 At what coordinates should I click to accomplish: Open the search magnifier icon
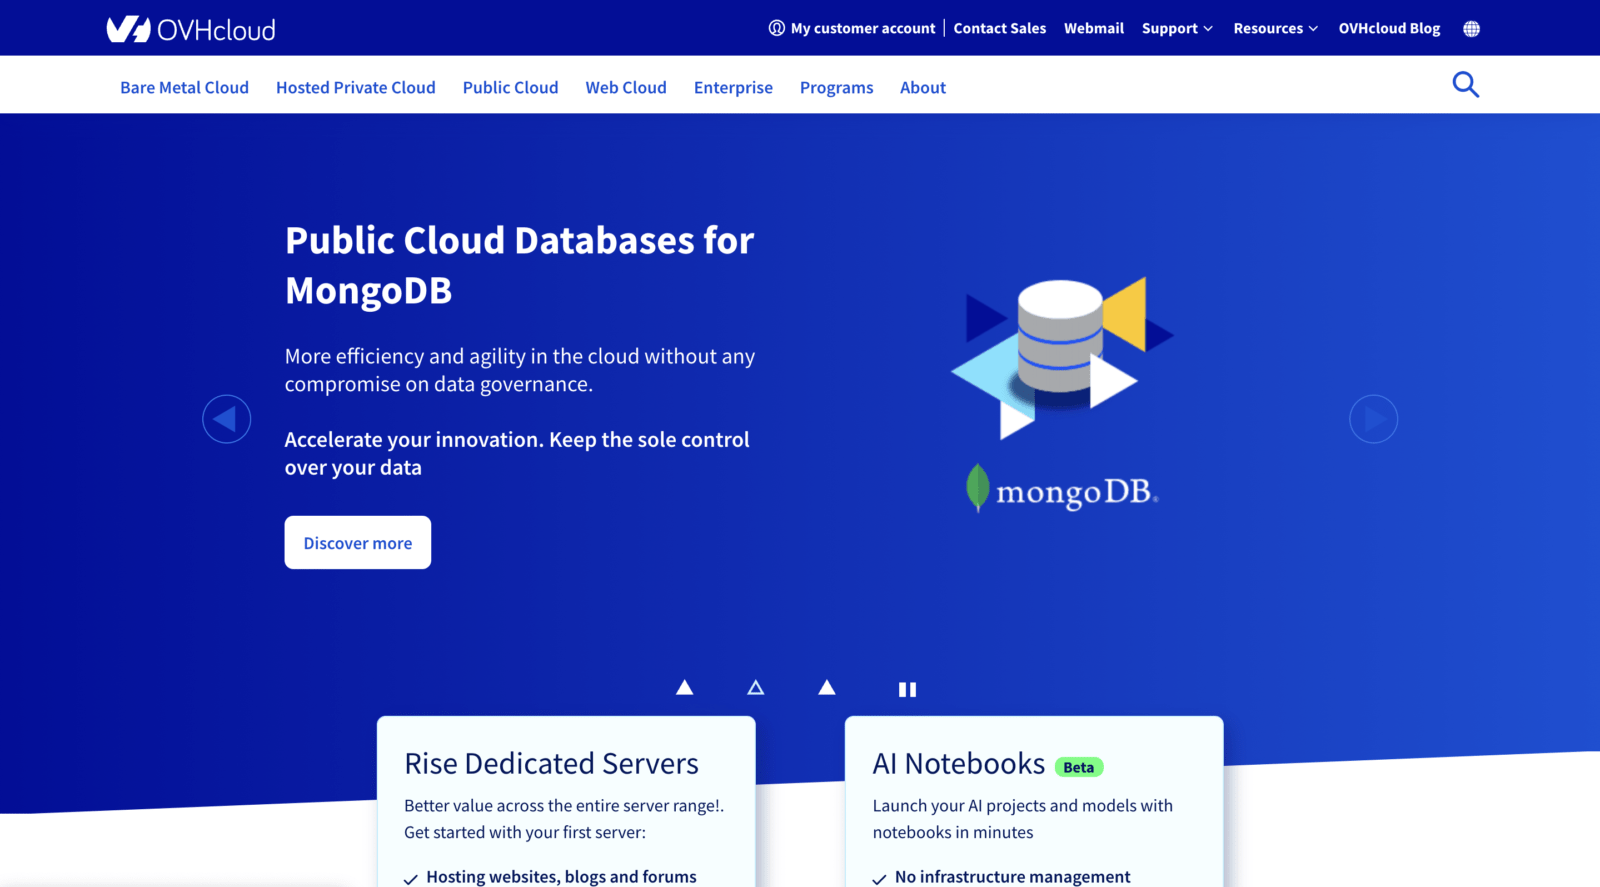(1465, 85)
